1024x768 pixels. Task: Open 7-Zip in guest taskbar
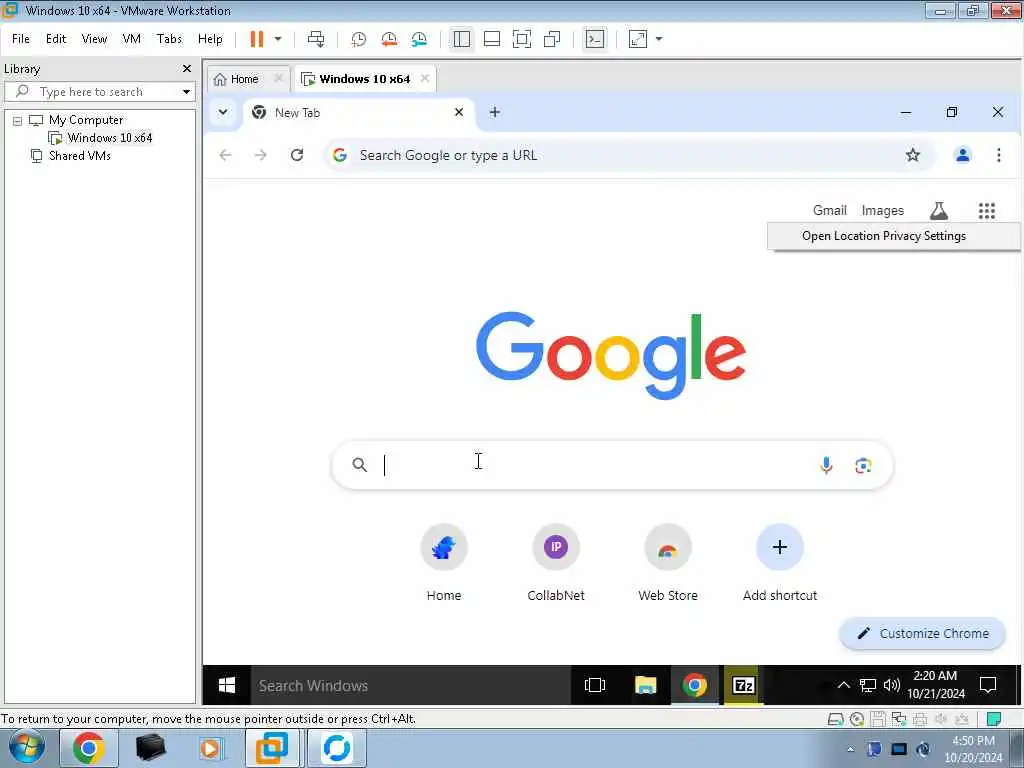pos(744,685)
